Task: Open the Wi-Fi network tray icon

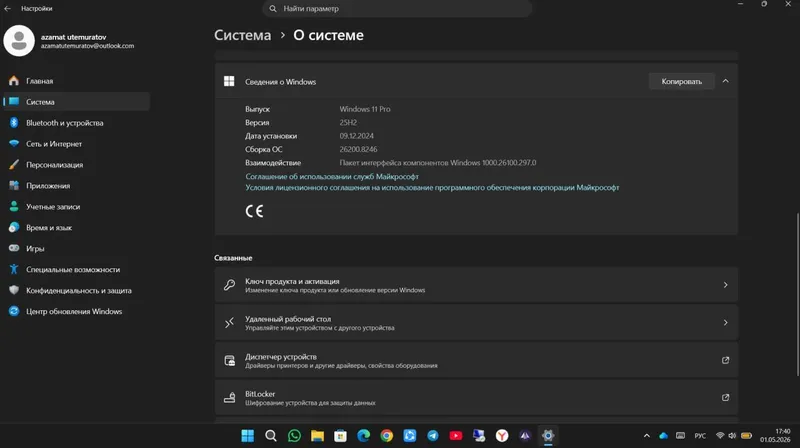Action: click(x=720, y=435)
